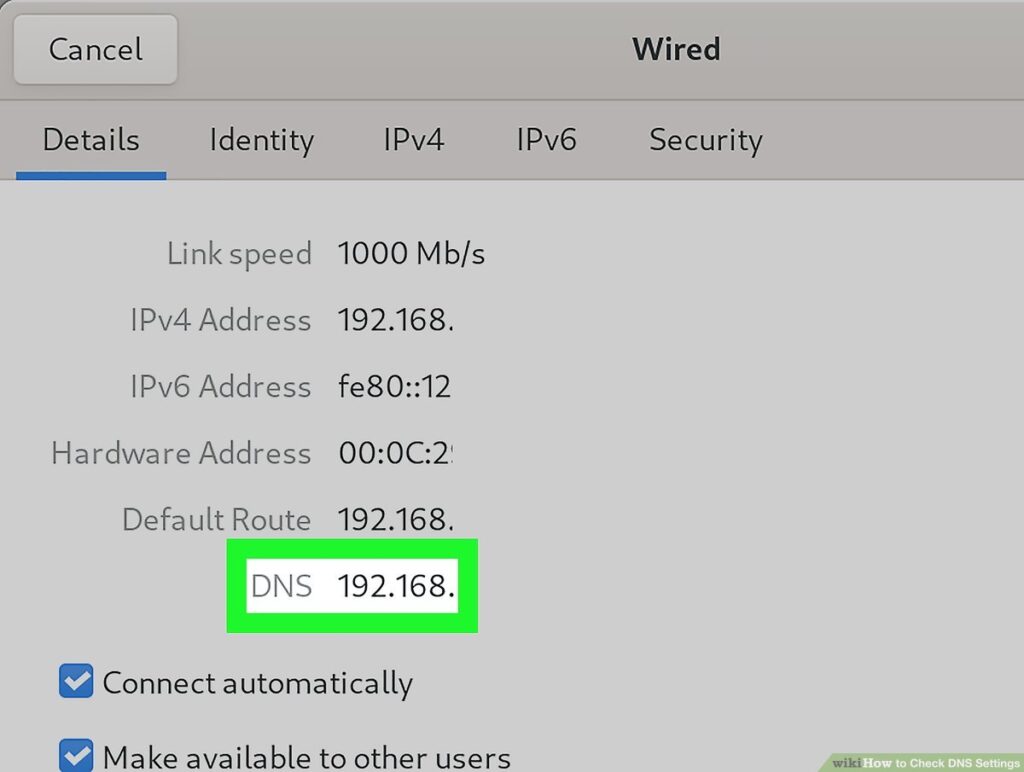Switch to the IPv6 tab
Image resolution: width=1024 pixels, height=772 pixels.
point(547,140)
